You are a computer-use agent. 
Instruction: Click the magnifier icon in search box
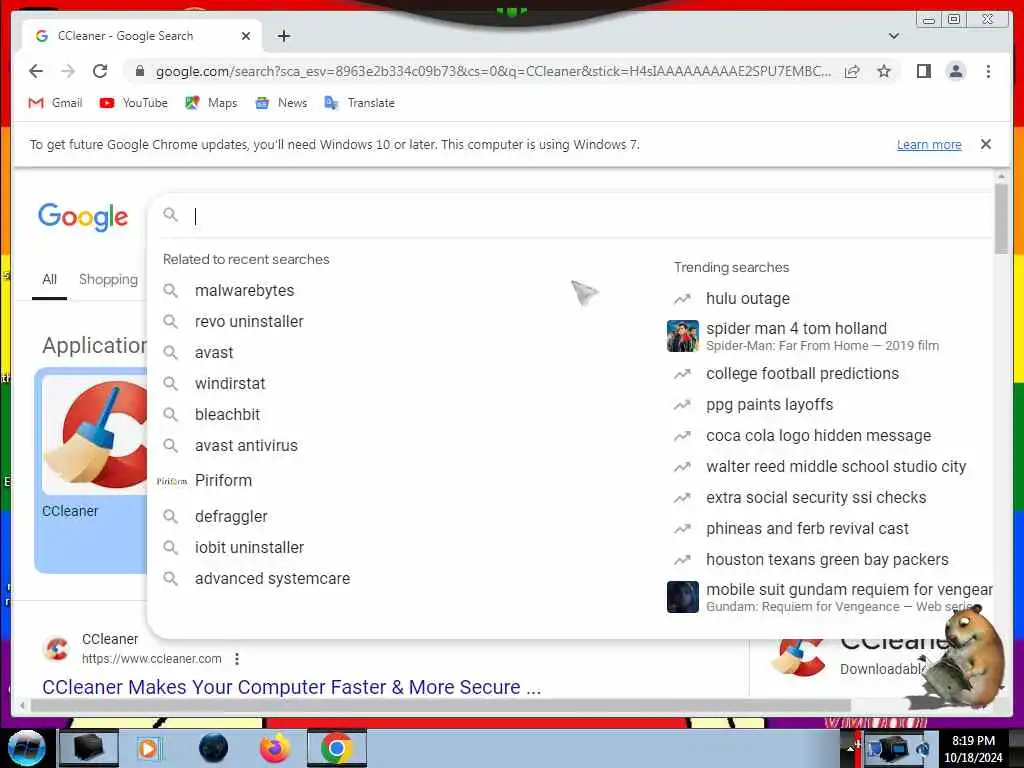pos(170,215)
